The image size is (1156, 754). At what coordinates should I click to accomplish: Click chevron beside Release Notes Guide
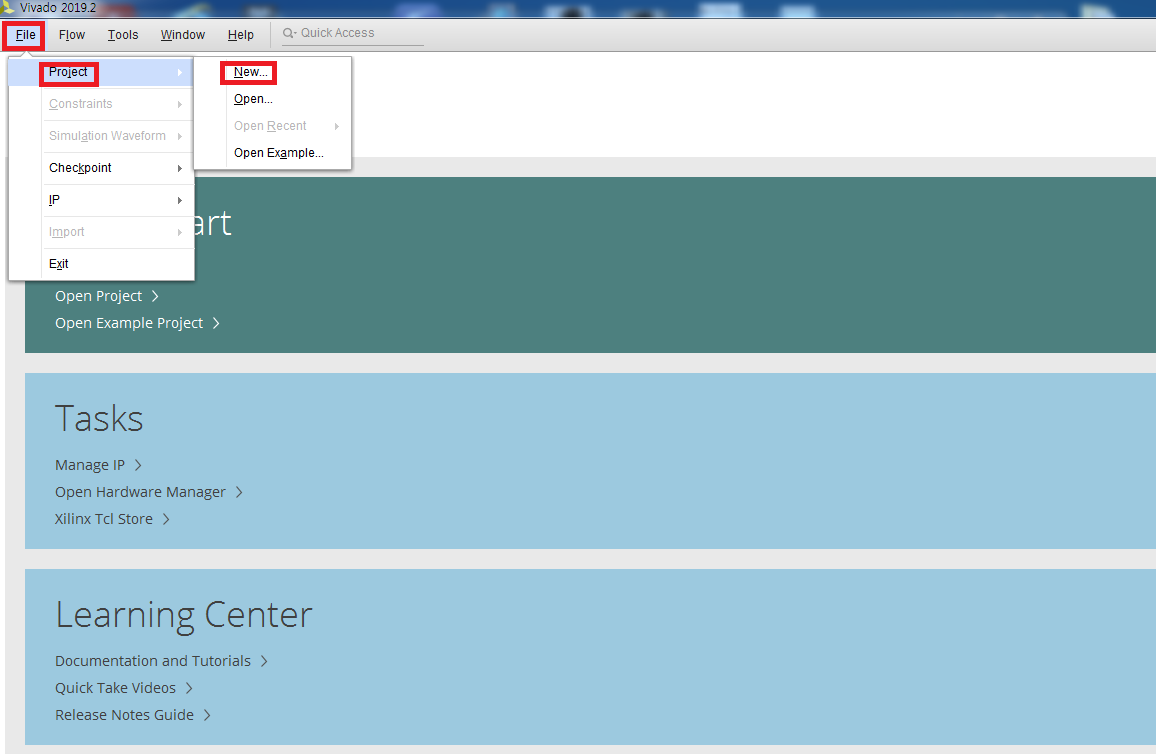click(207, 715)
